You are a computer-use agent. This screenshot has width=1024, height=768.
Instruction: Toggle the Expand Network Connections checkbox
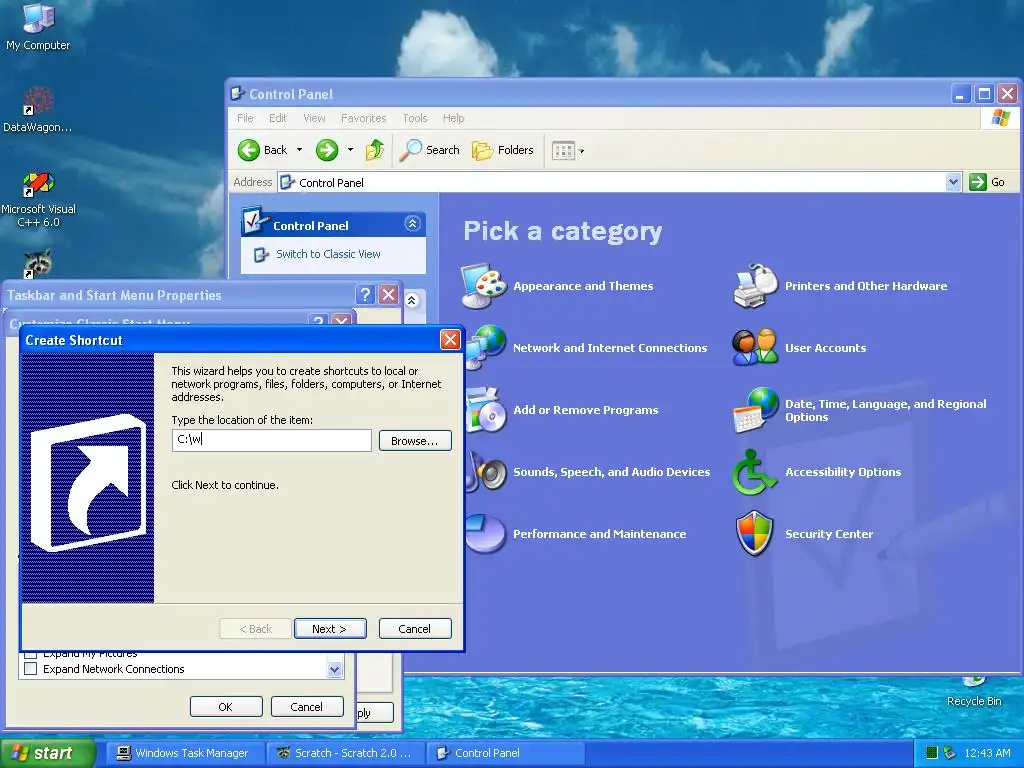(30, 669)
